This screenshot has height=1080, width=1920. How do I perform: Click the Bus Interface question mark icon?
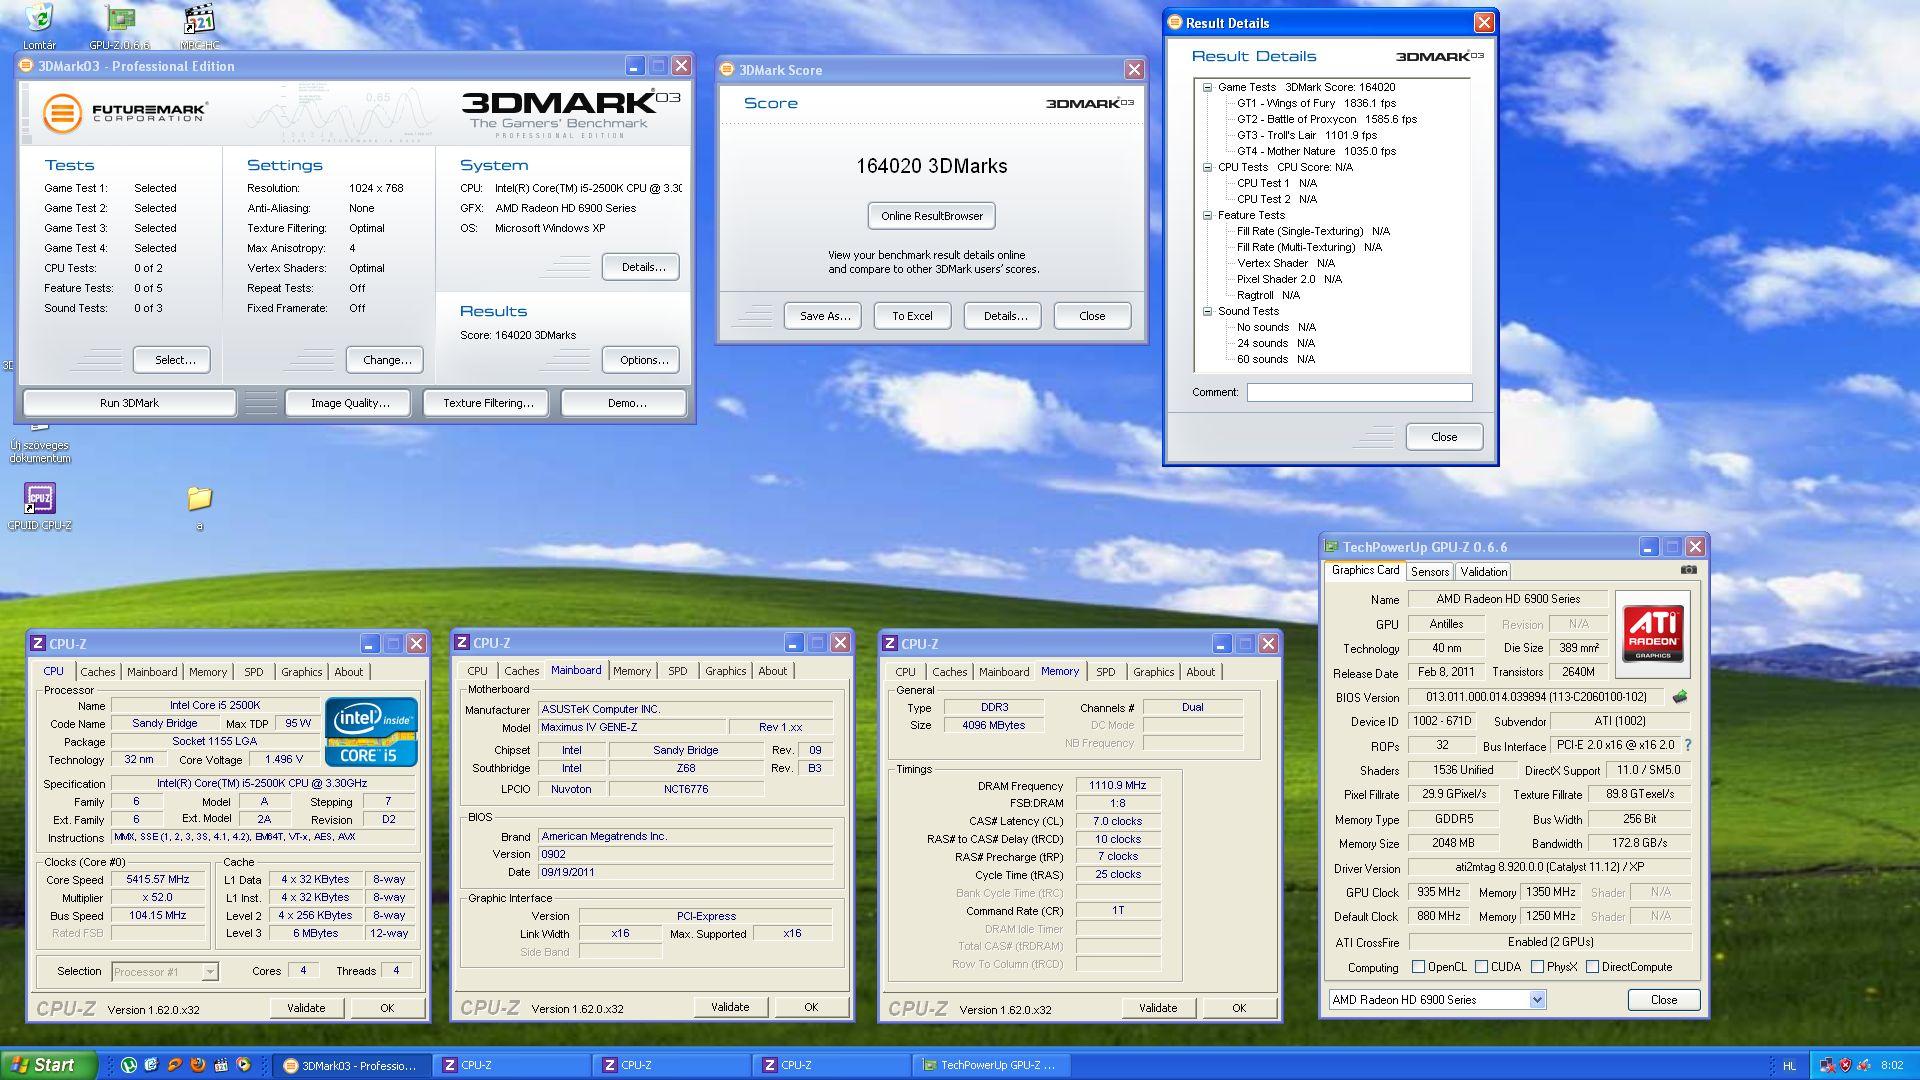1688,745
